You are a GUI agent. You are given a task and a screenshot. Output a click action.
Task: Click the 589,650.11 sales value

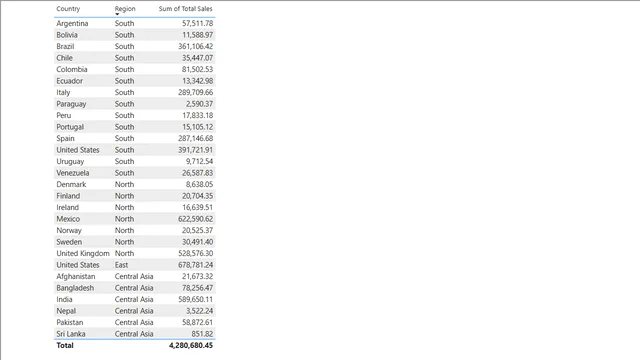point(196,299)
